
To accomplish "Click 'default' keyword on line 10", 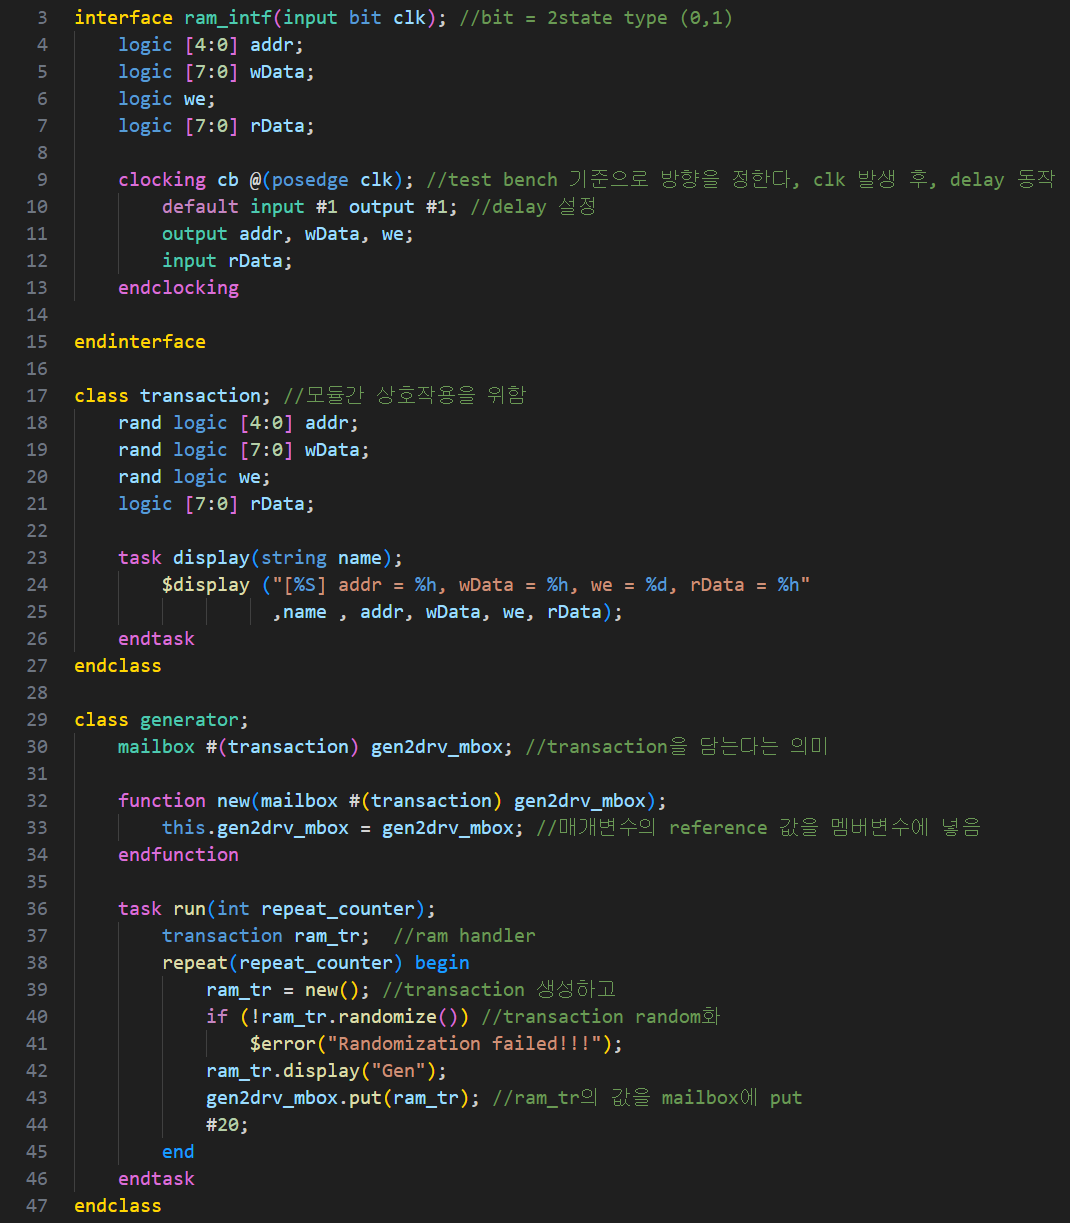I will coord(200,207).
